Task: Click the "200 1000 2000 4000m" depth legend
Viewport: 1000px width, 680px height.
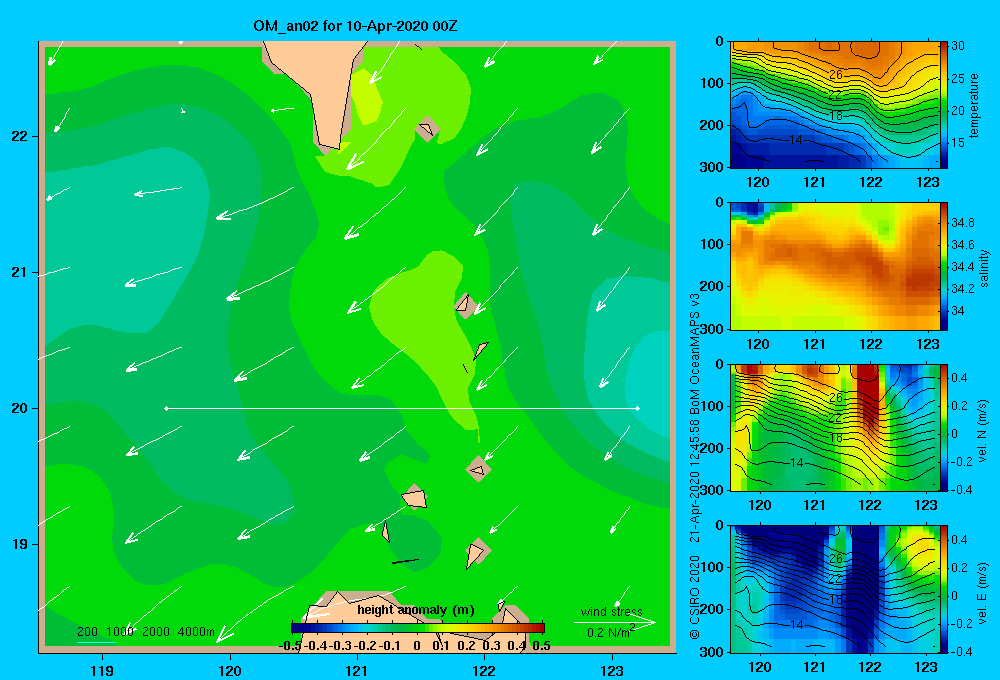Action: point(146,632)
